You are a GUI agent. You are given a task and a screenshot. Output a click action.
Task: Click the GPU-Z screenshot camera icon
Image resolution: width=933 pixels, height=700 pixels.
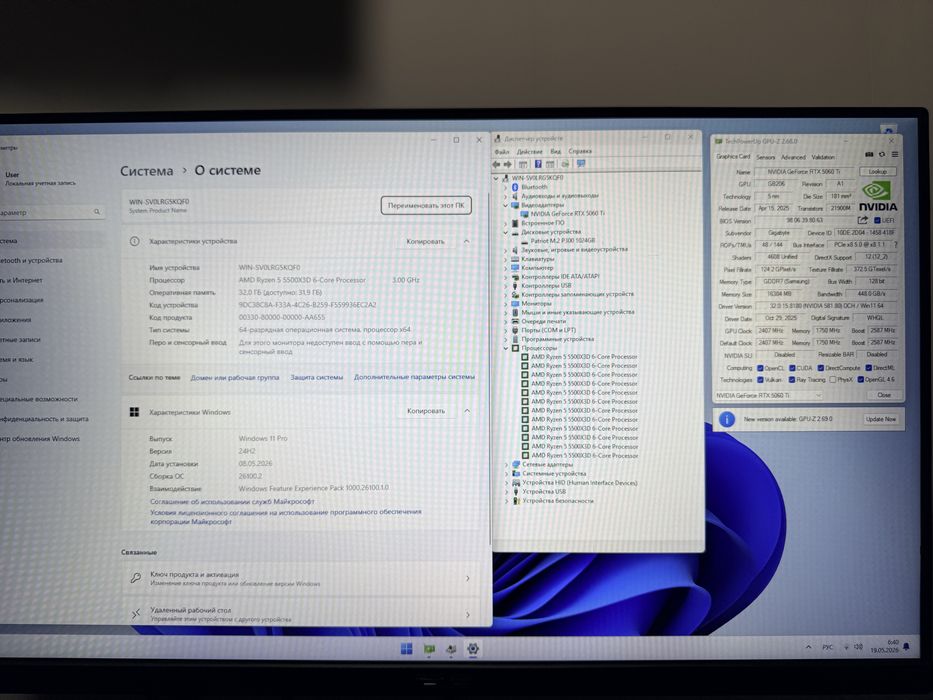(x=869, y=155)
